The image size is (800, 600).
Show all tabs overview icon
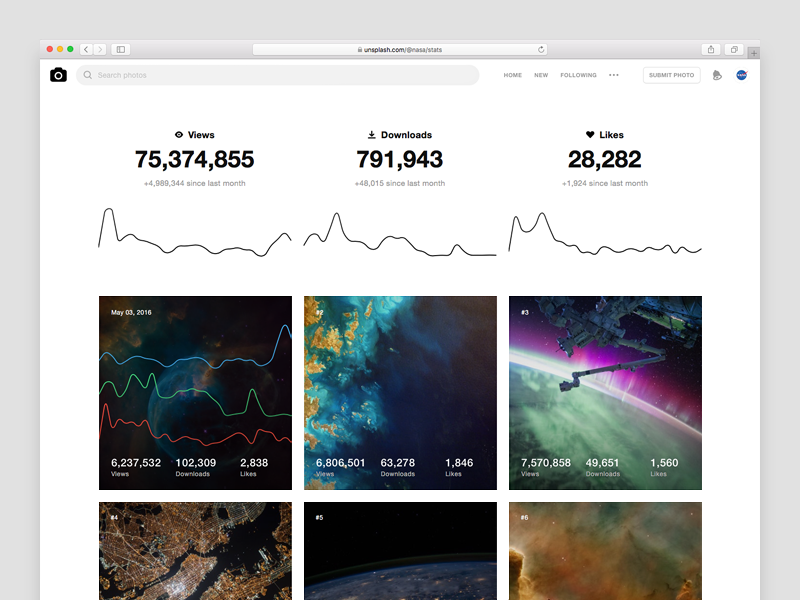pos(734,49)
